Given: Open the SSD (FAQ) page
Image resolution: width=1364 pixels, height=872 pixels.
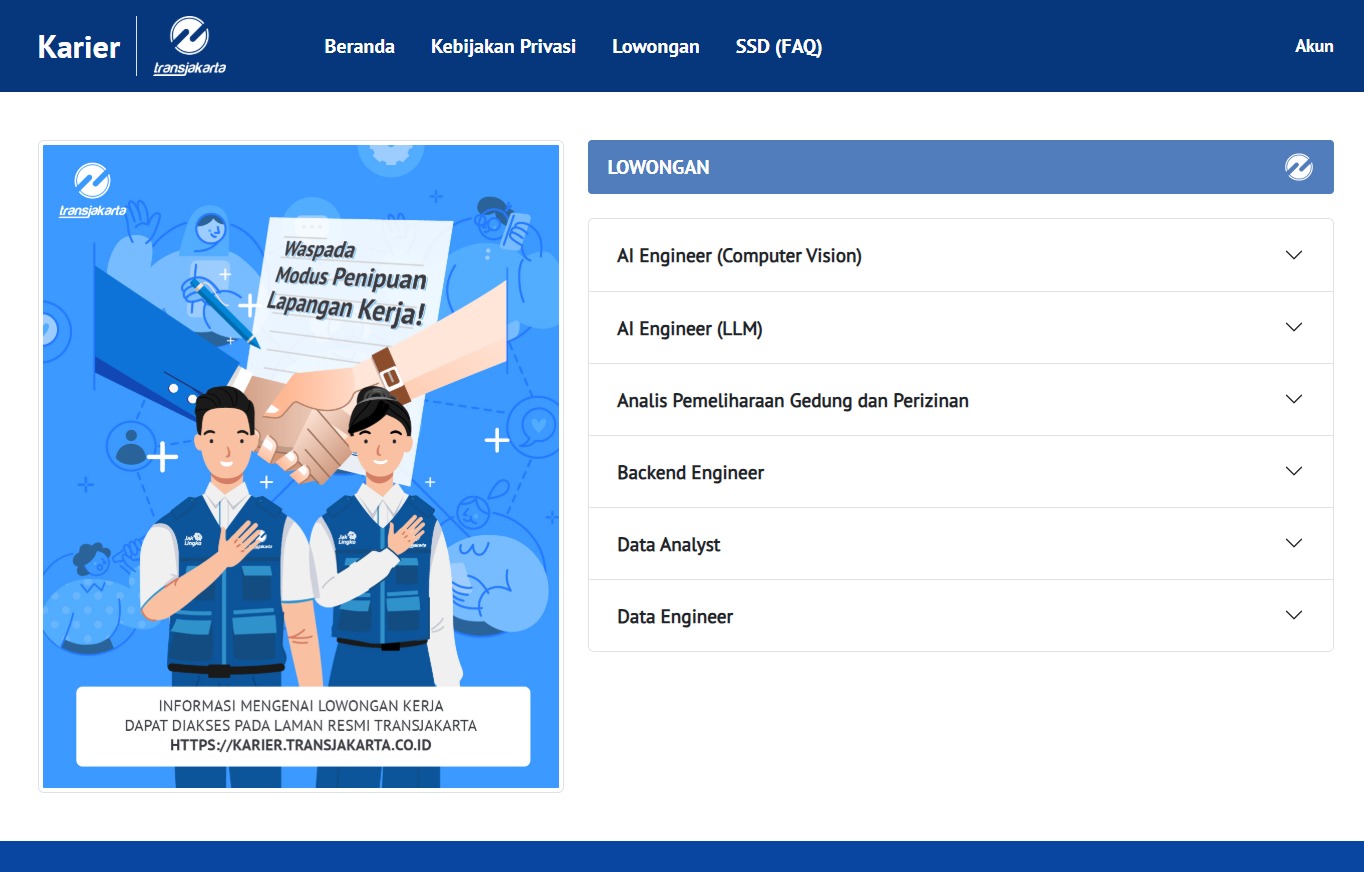Looking at the screenshot, I should pos(778,46).
